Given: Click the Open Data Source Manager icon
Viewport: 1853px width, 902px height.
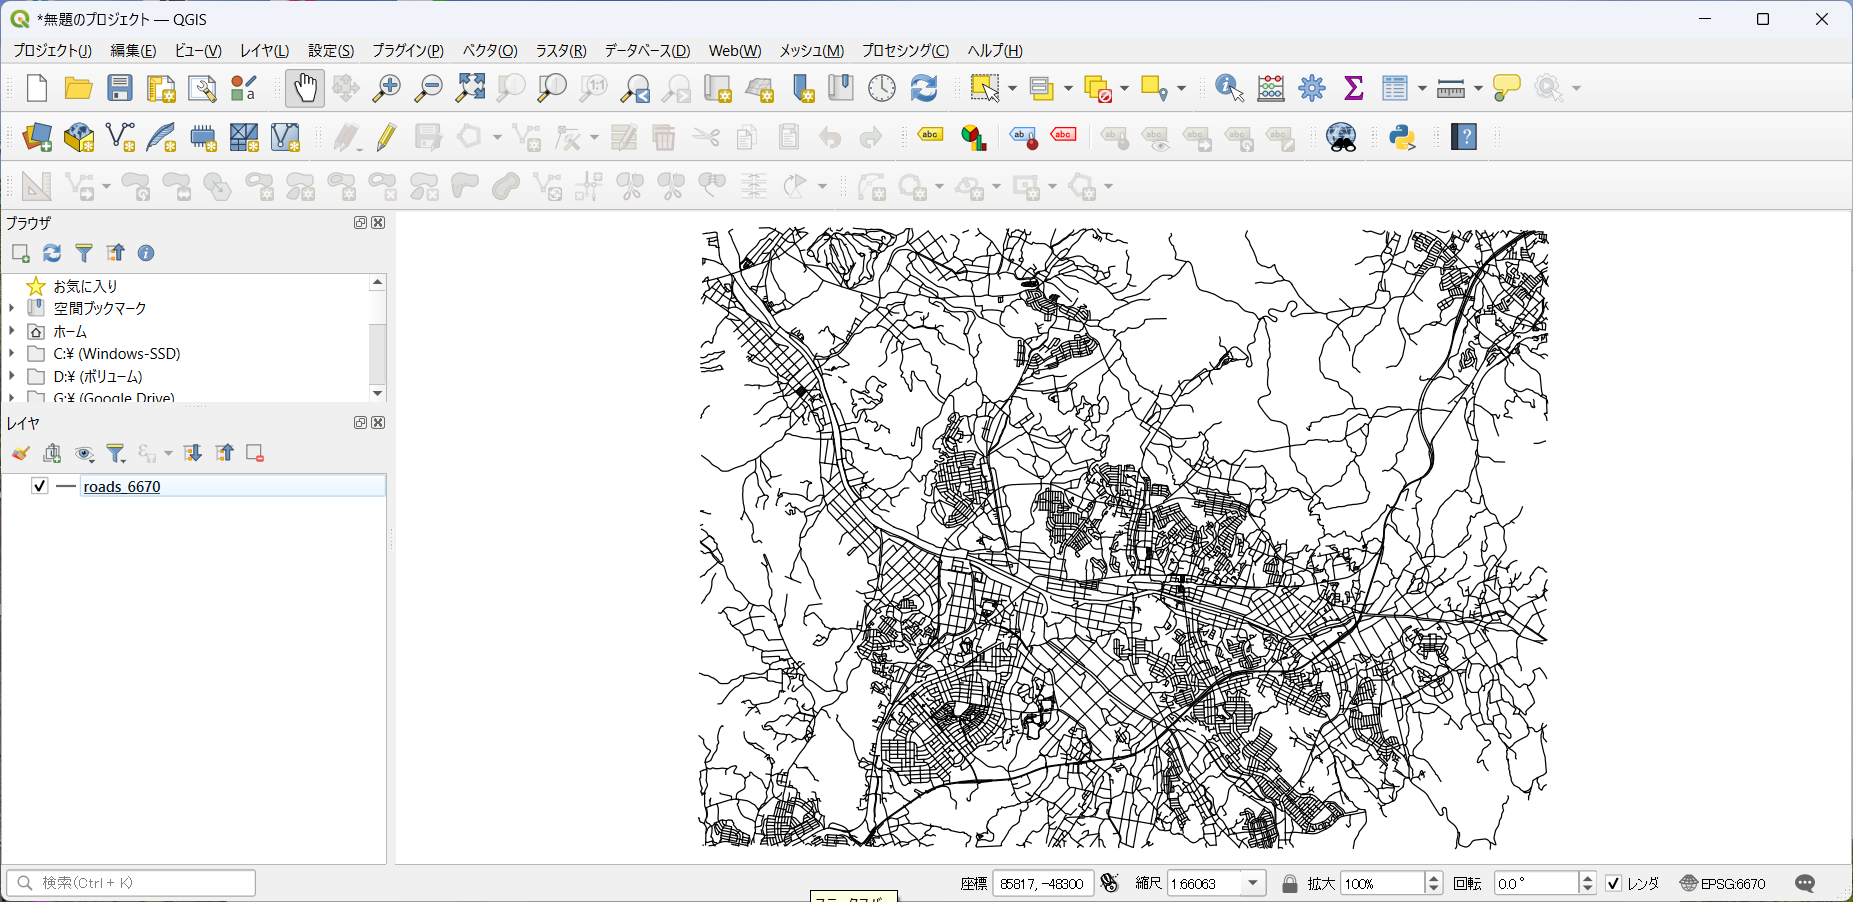Looking at the screenshot, I should coord(37,137).
